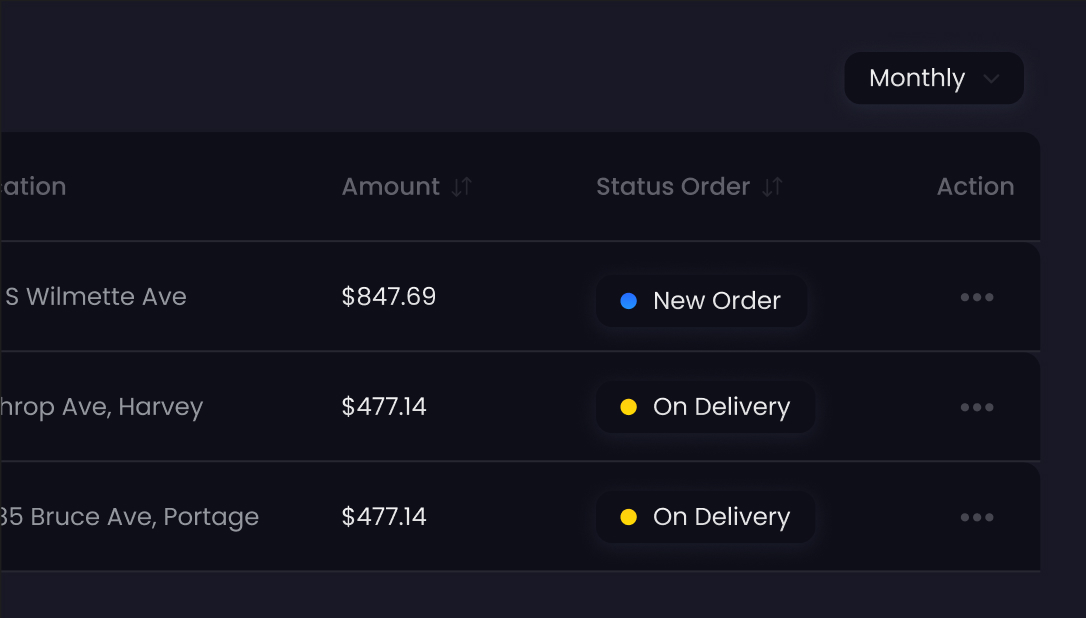Select On Delivery badge for Harvey order
1086x618 pixels.
point(706,407)
